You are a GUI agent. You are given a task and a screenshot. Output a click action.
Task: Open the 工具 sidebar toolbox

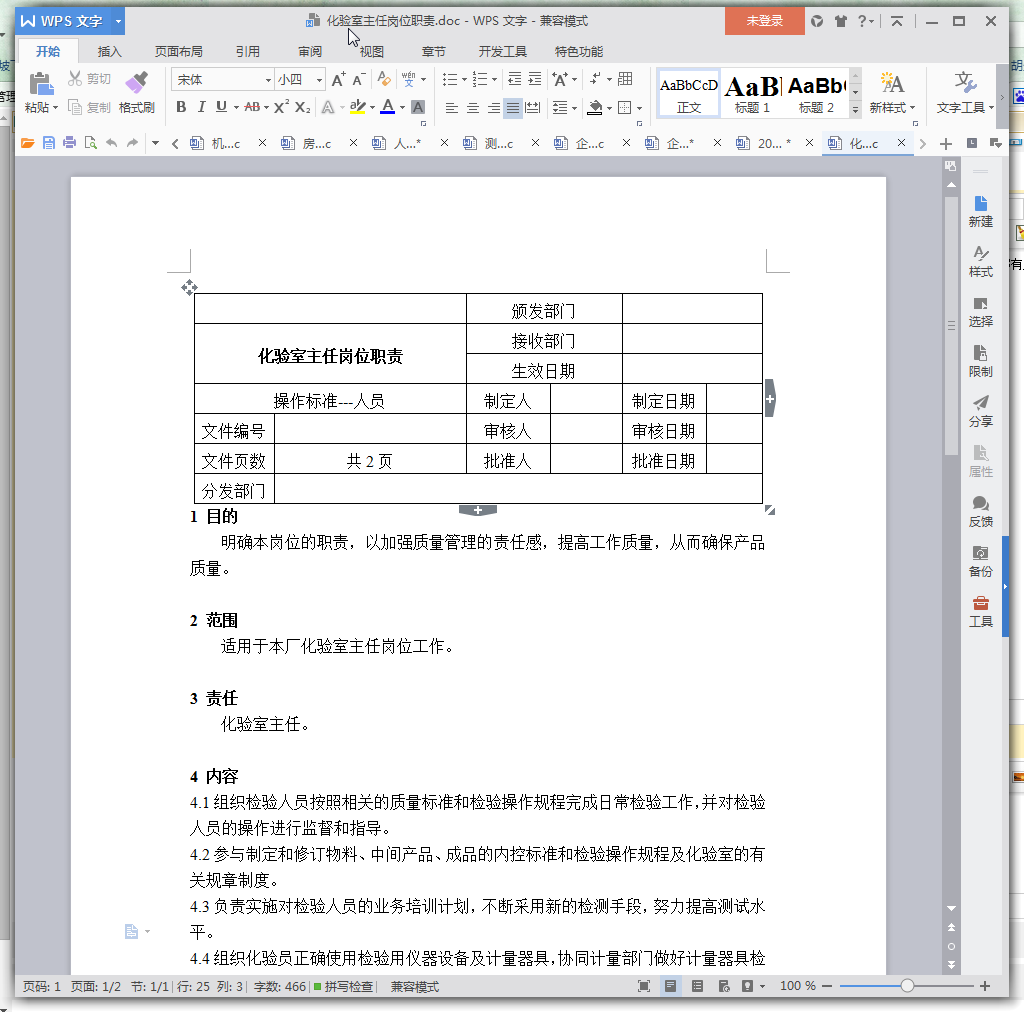pyautogui.click(x=980, y=611)
